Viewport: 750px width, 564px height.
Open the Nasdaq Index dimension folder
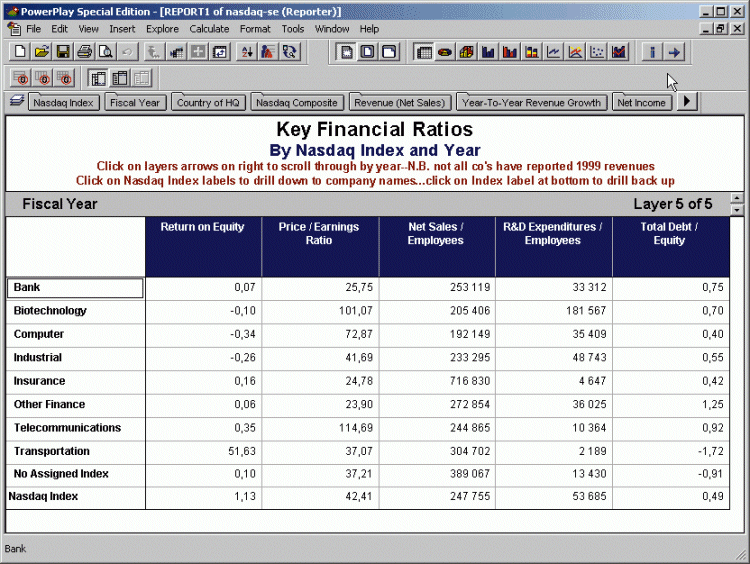tap(64, 102)
